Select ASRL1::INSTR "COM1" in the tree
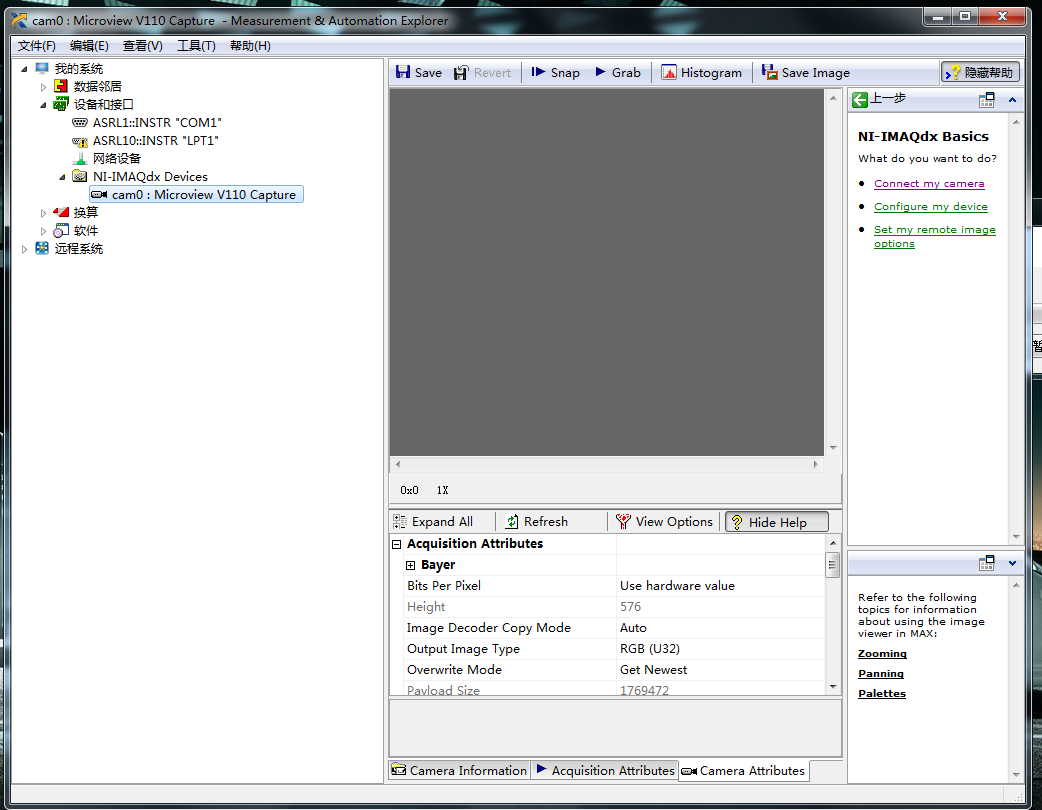 [x=156, y=122]
